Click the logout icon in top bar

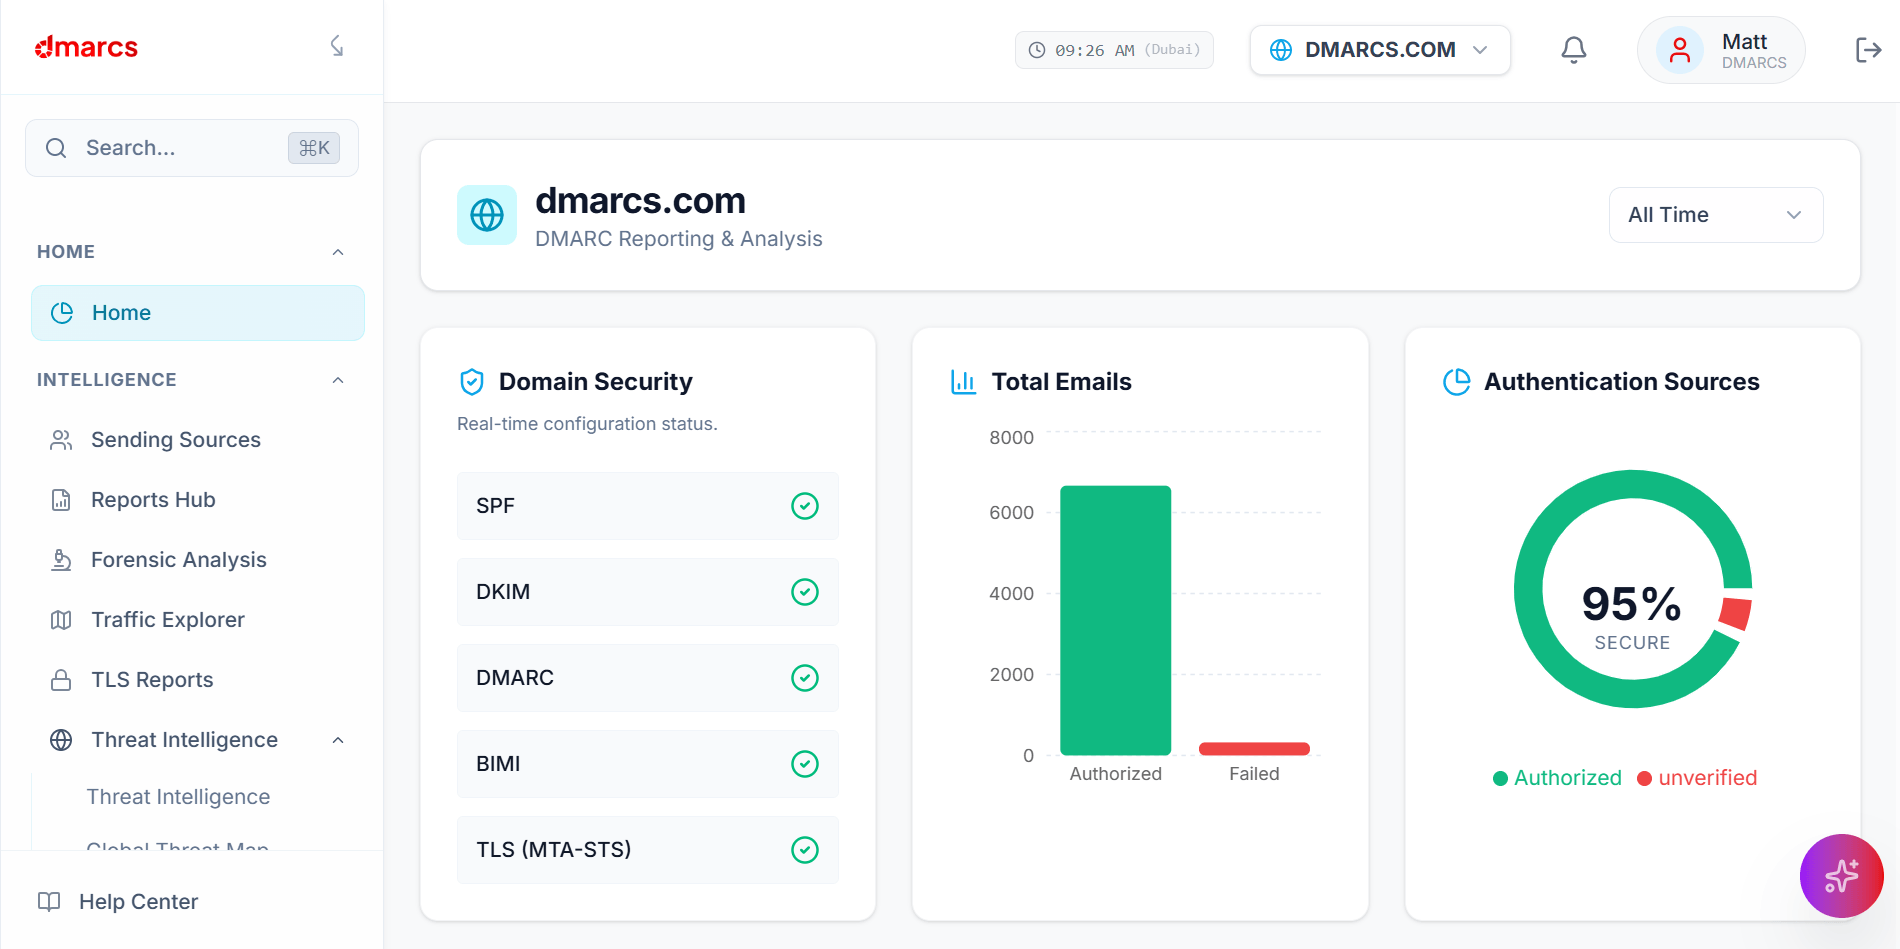tap(1868, 48)
